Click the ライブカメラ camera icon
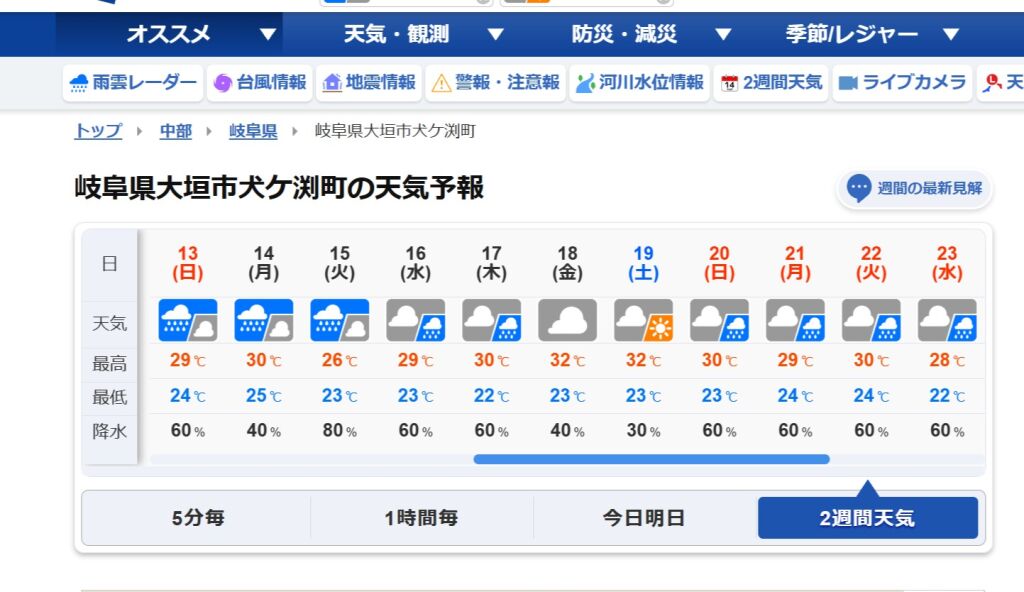This screenshot has height=592, width=1024. tap(848, 83)
